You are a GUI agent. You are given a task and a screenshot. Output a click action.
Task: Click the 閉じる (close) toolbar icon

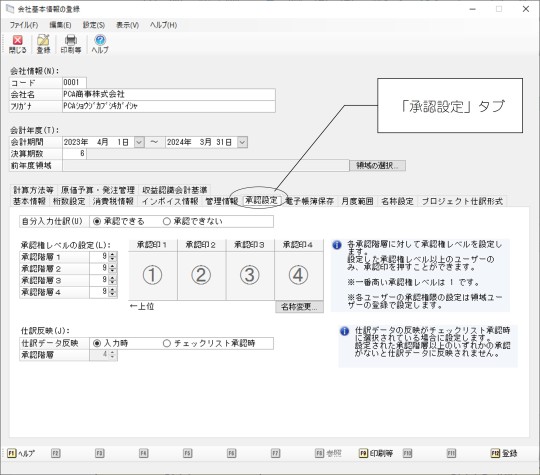pos(17,44)
